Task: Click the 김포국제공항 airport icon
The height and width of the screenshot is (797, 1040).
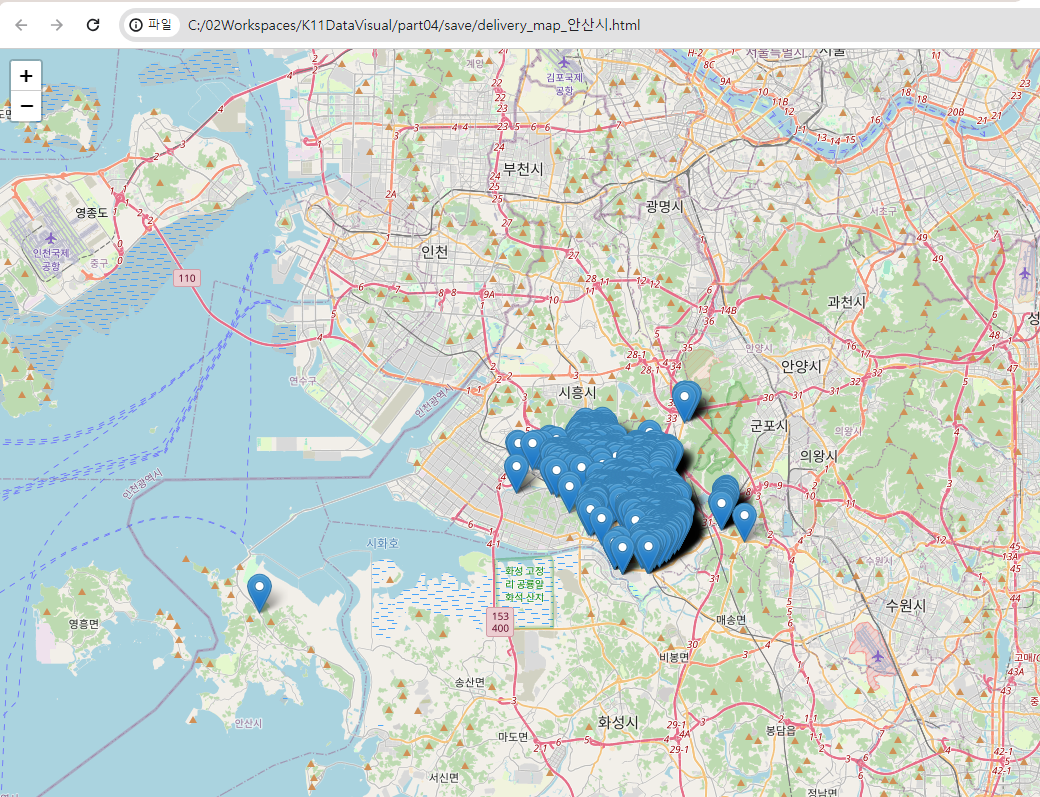Action: 564,62
